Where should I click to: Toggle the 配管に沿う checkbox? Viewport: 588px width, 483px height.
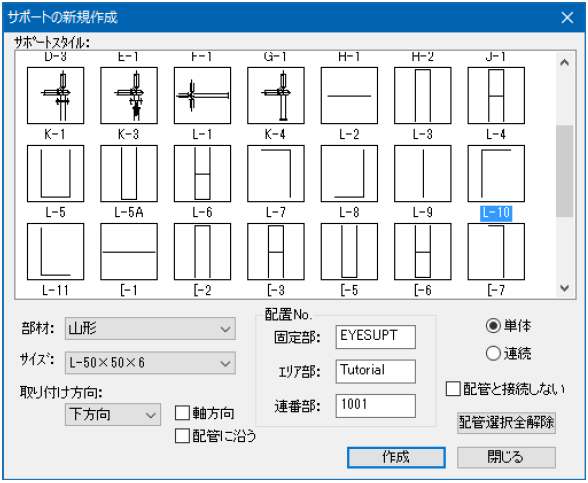tap(182, 436)
